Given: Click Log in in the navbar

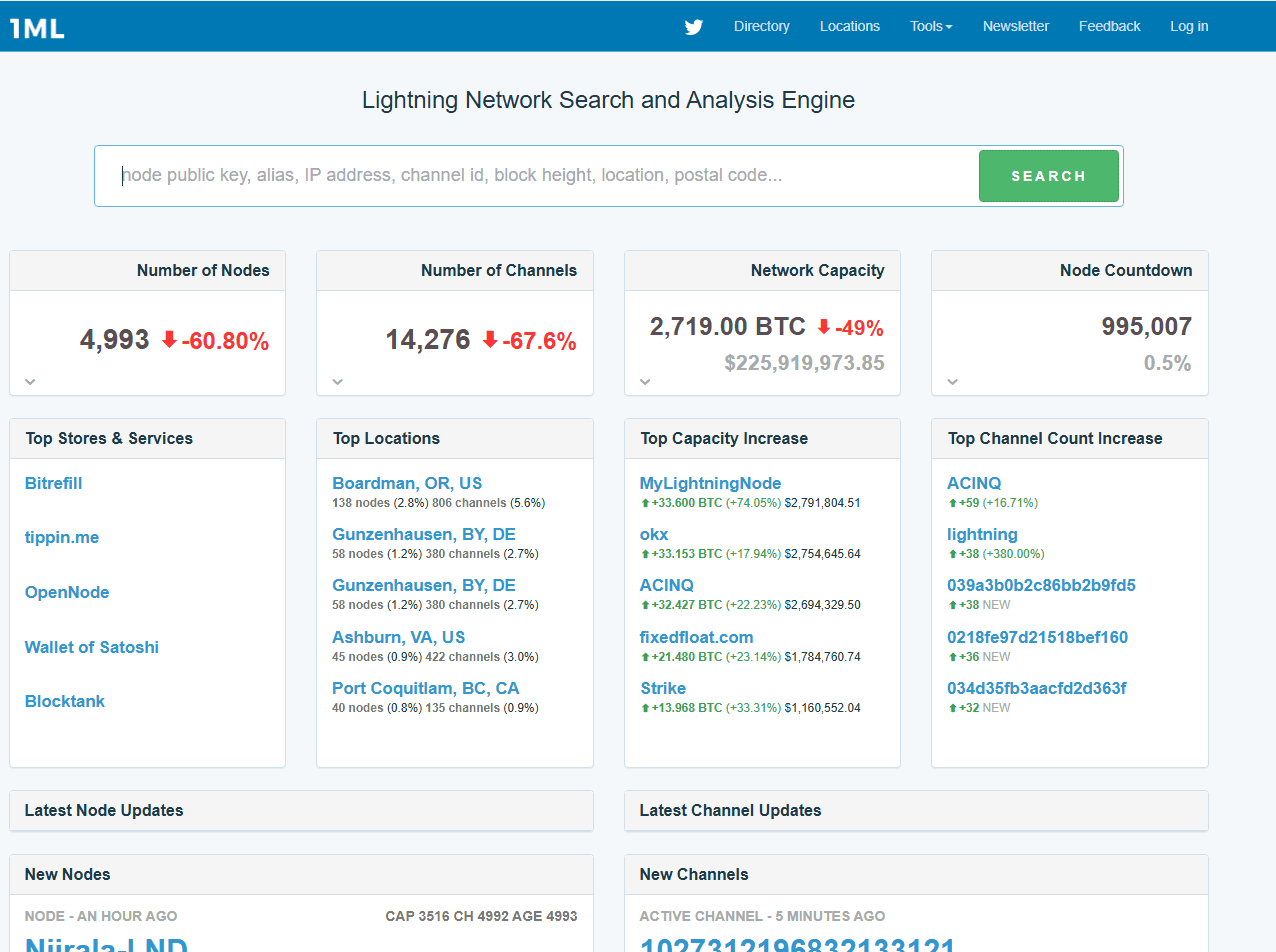Looking at the screenshot, I should pyautogui.click(x=1188, y=26).
